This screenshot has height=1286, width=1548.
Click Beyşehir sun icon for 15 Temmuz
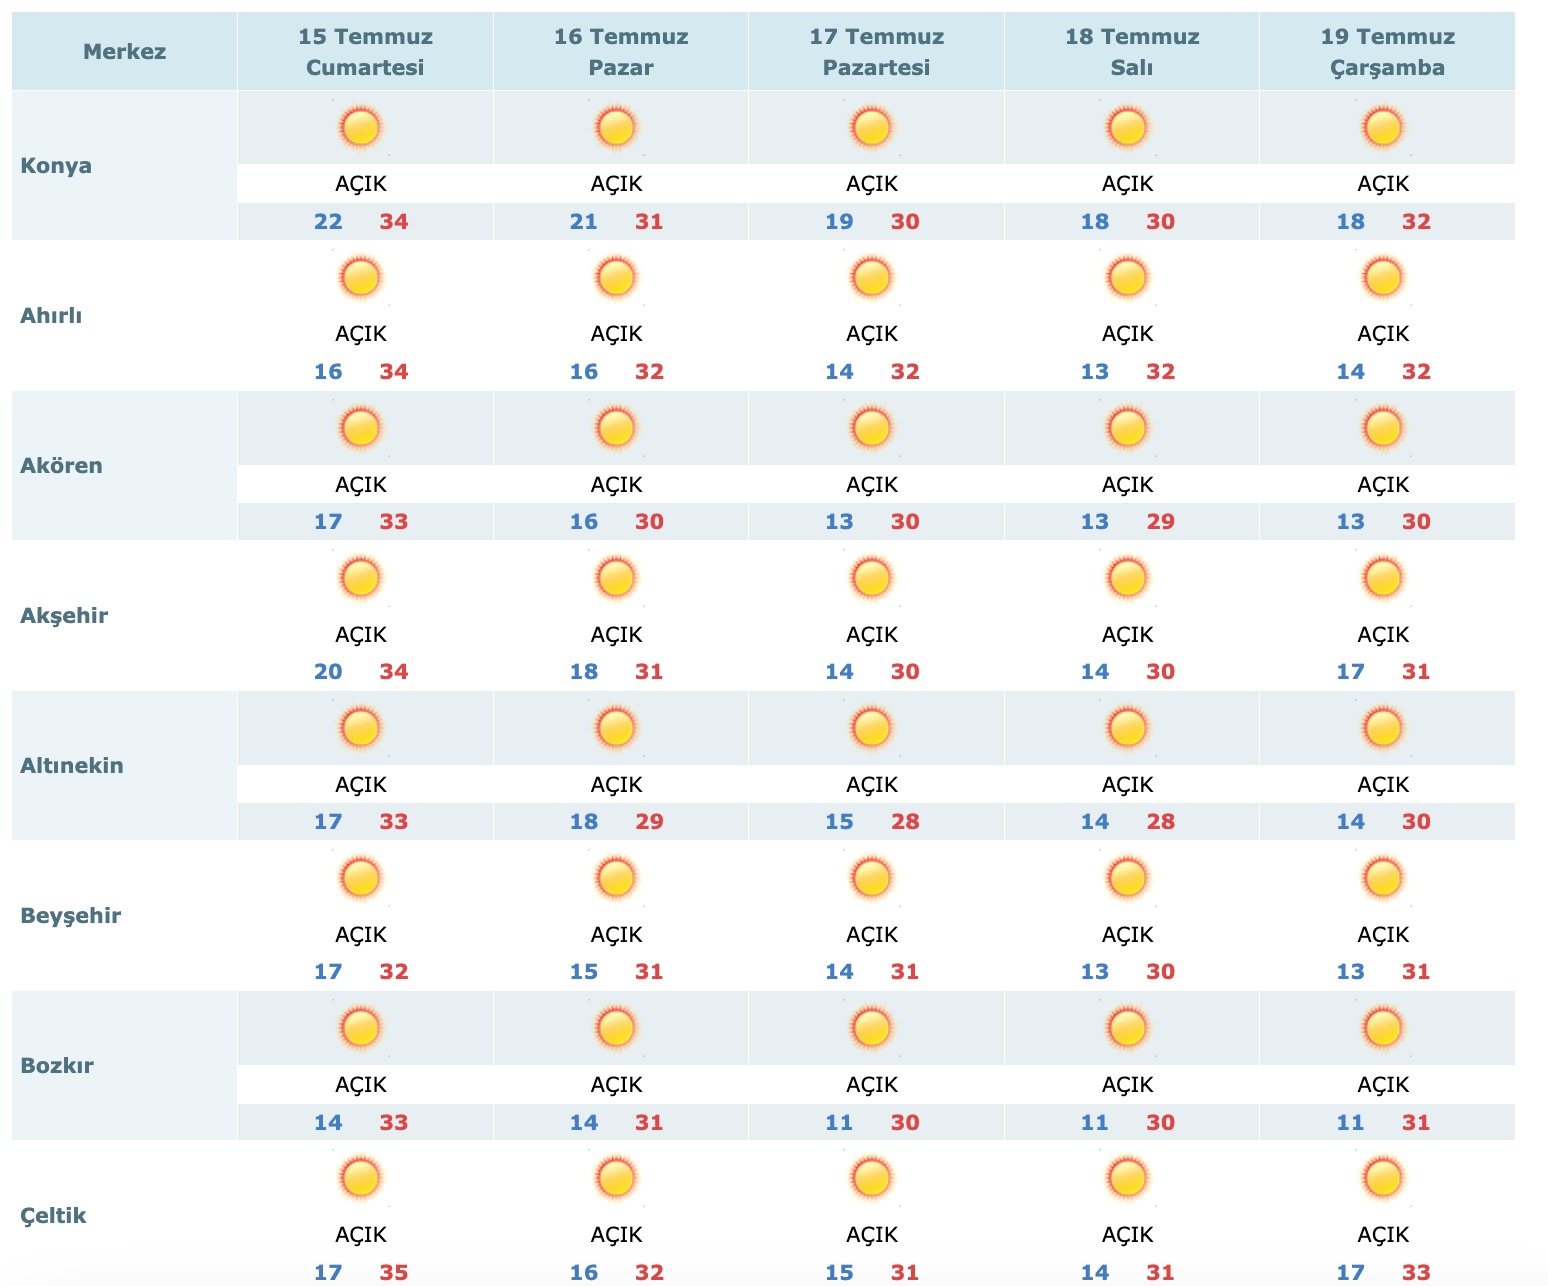pos(360,878)
